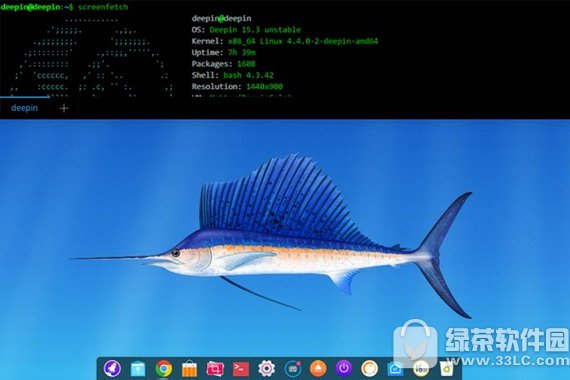Add a new terminal tab with plus
570x380 pixels.
[64, 108]
